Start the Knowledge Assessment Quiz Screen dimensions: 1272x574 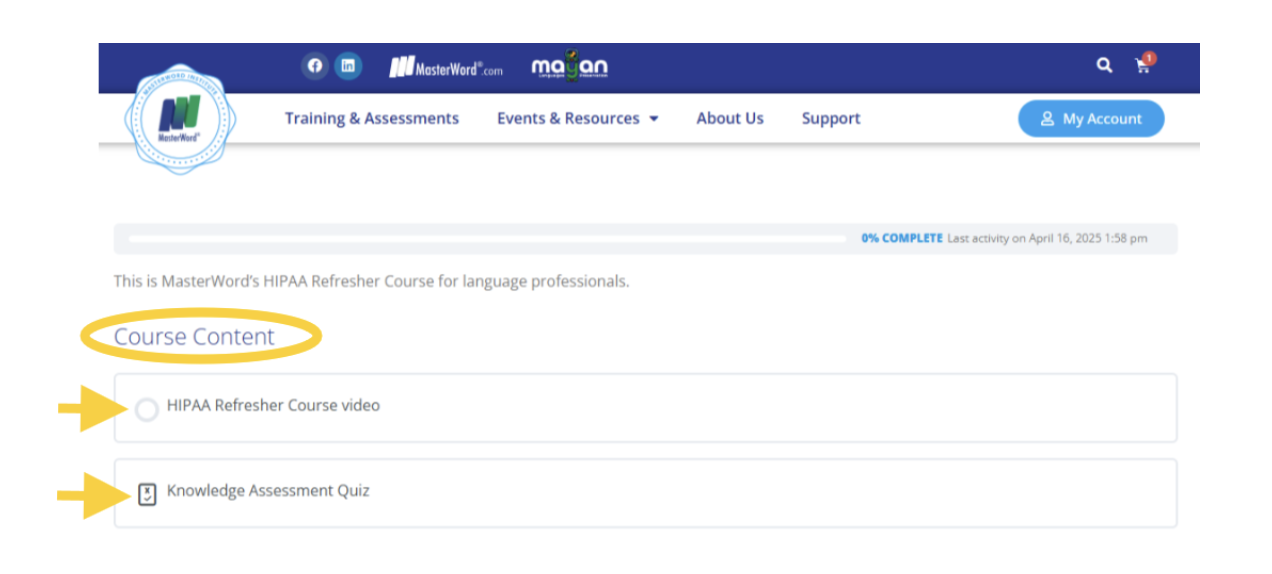click(268, 491)
